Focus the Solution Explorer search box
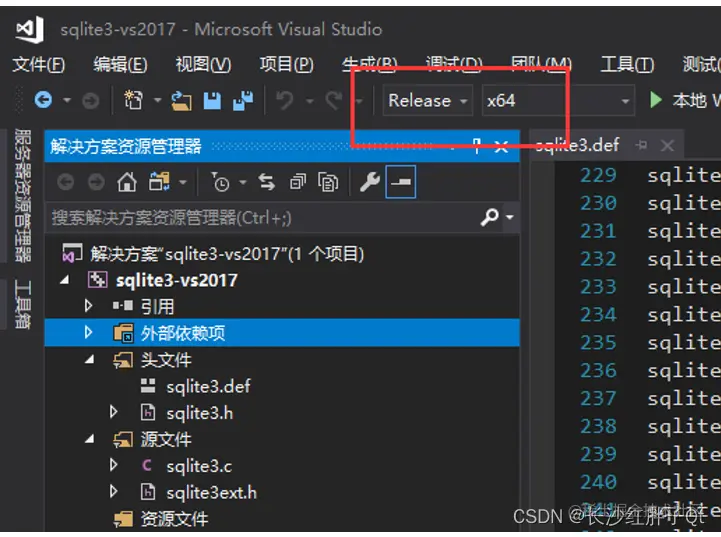 click(x=262, y=217)
